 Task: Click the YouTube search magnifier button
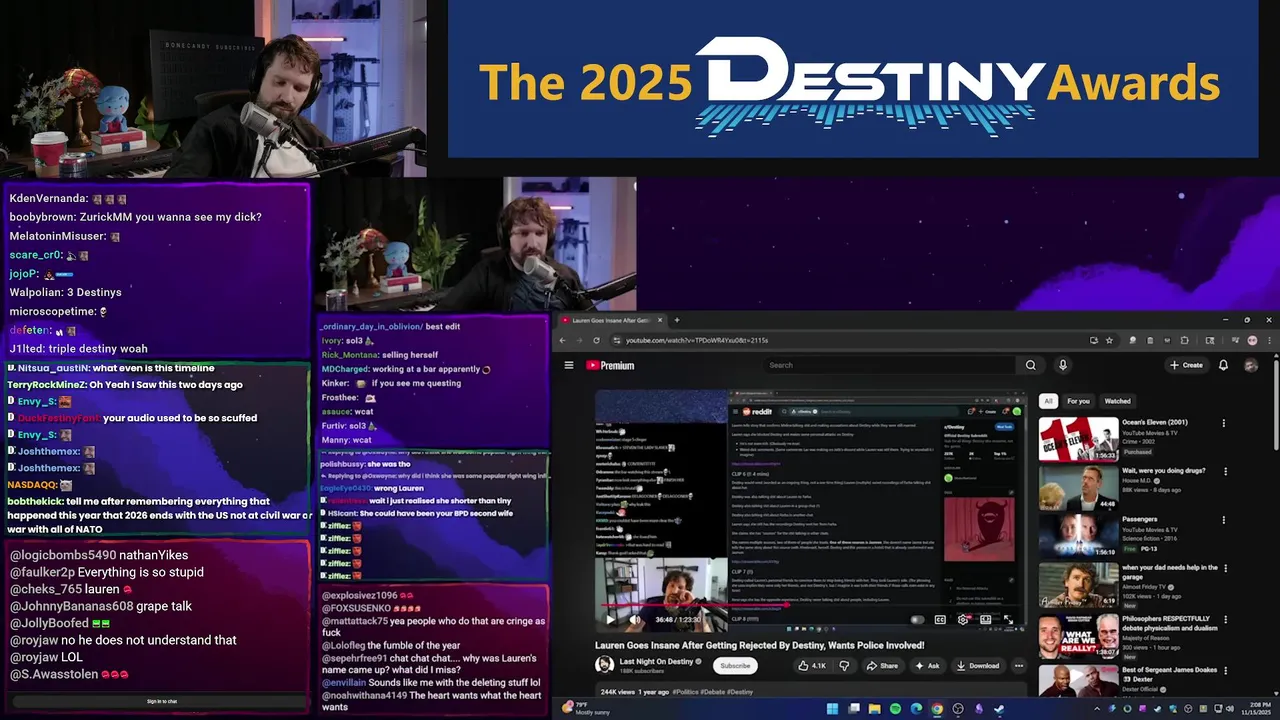coord(1031,365)
